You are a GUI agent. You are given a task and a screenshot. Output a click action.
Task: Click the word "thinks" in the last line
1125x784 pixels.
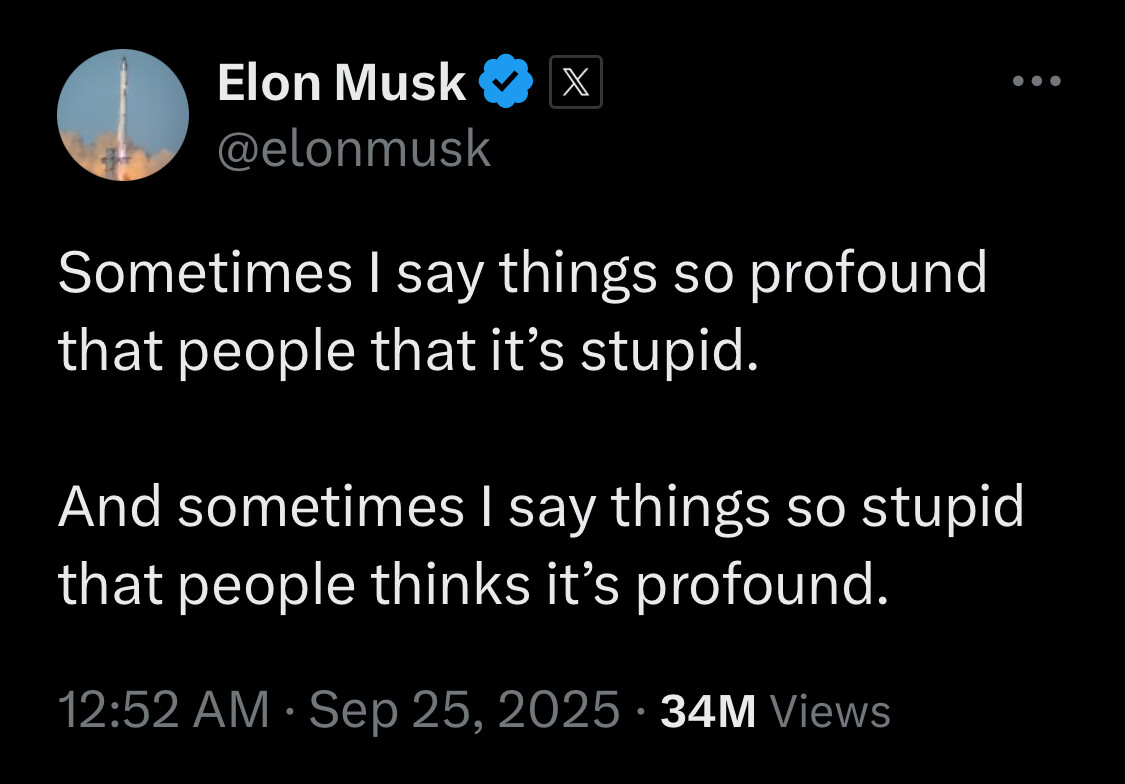(x=450, y=585)
